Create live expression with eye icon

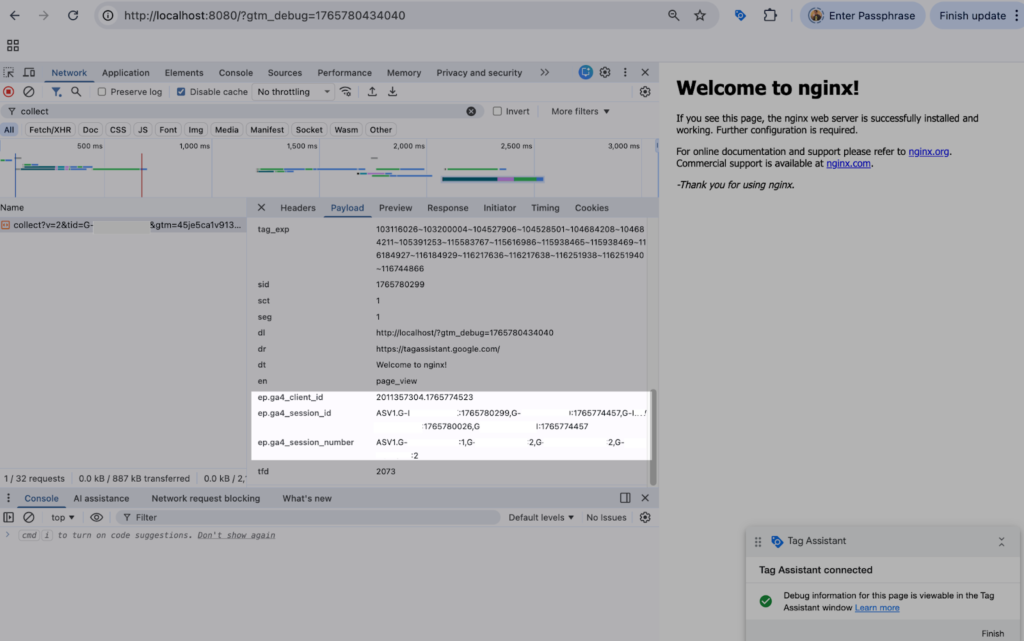click(97, 517)
